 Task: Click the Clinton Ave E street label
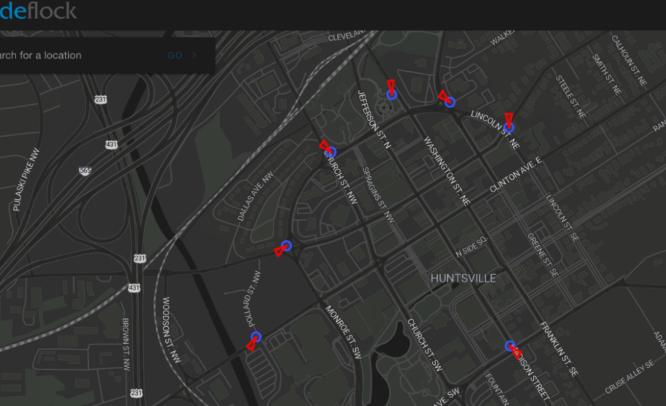514,175
